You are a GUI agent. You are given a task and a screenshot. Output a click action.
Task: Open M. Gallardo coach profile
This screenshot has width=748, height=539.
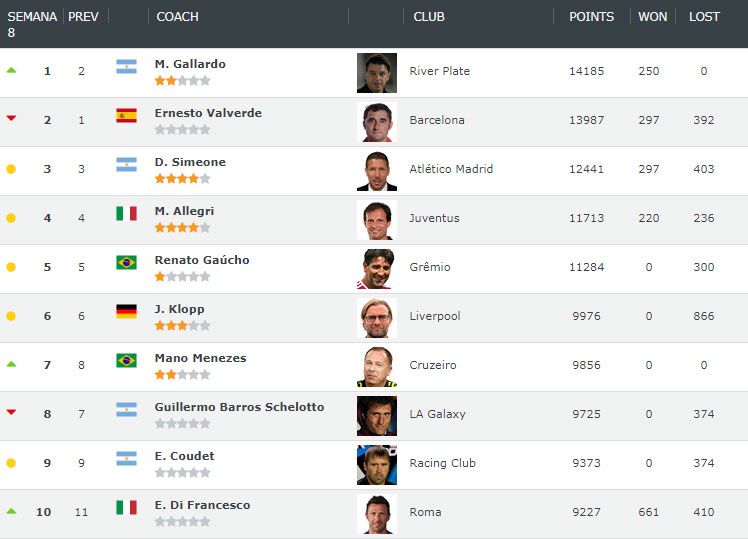[190, 64]
